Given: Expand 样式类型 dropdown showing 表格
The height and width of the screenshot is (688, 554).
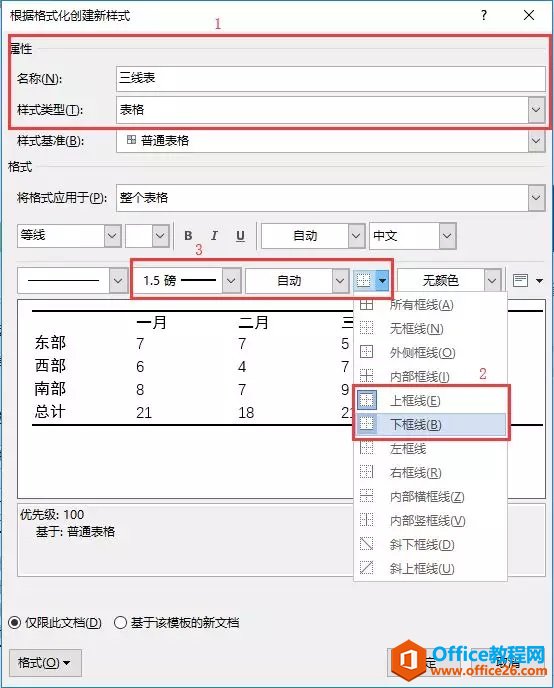Looking at the screenshot, I should [x=536, y=109].
